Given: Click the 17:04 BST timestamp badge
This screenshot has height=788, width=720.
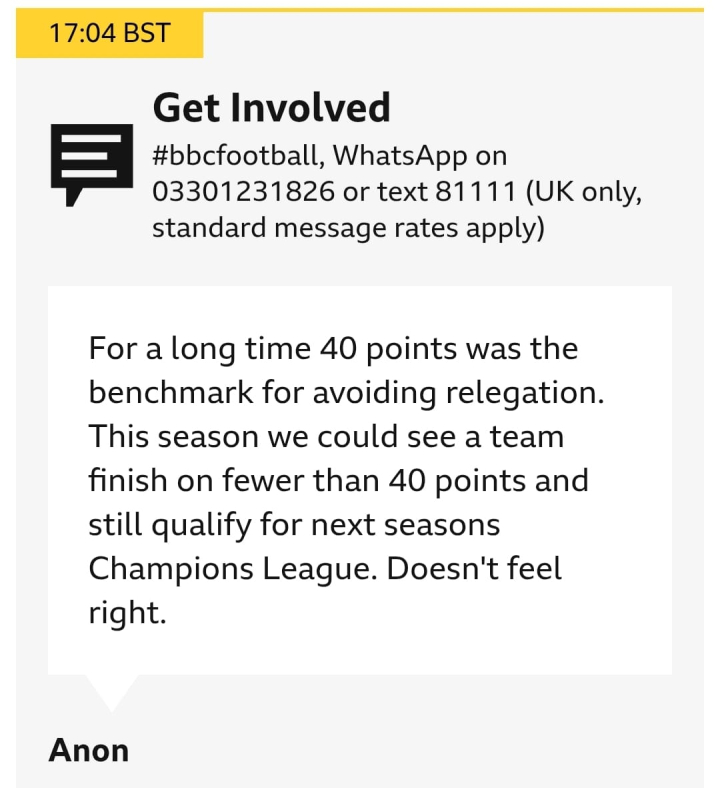Looking at the screenshot, I should 110,33.
